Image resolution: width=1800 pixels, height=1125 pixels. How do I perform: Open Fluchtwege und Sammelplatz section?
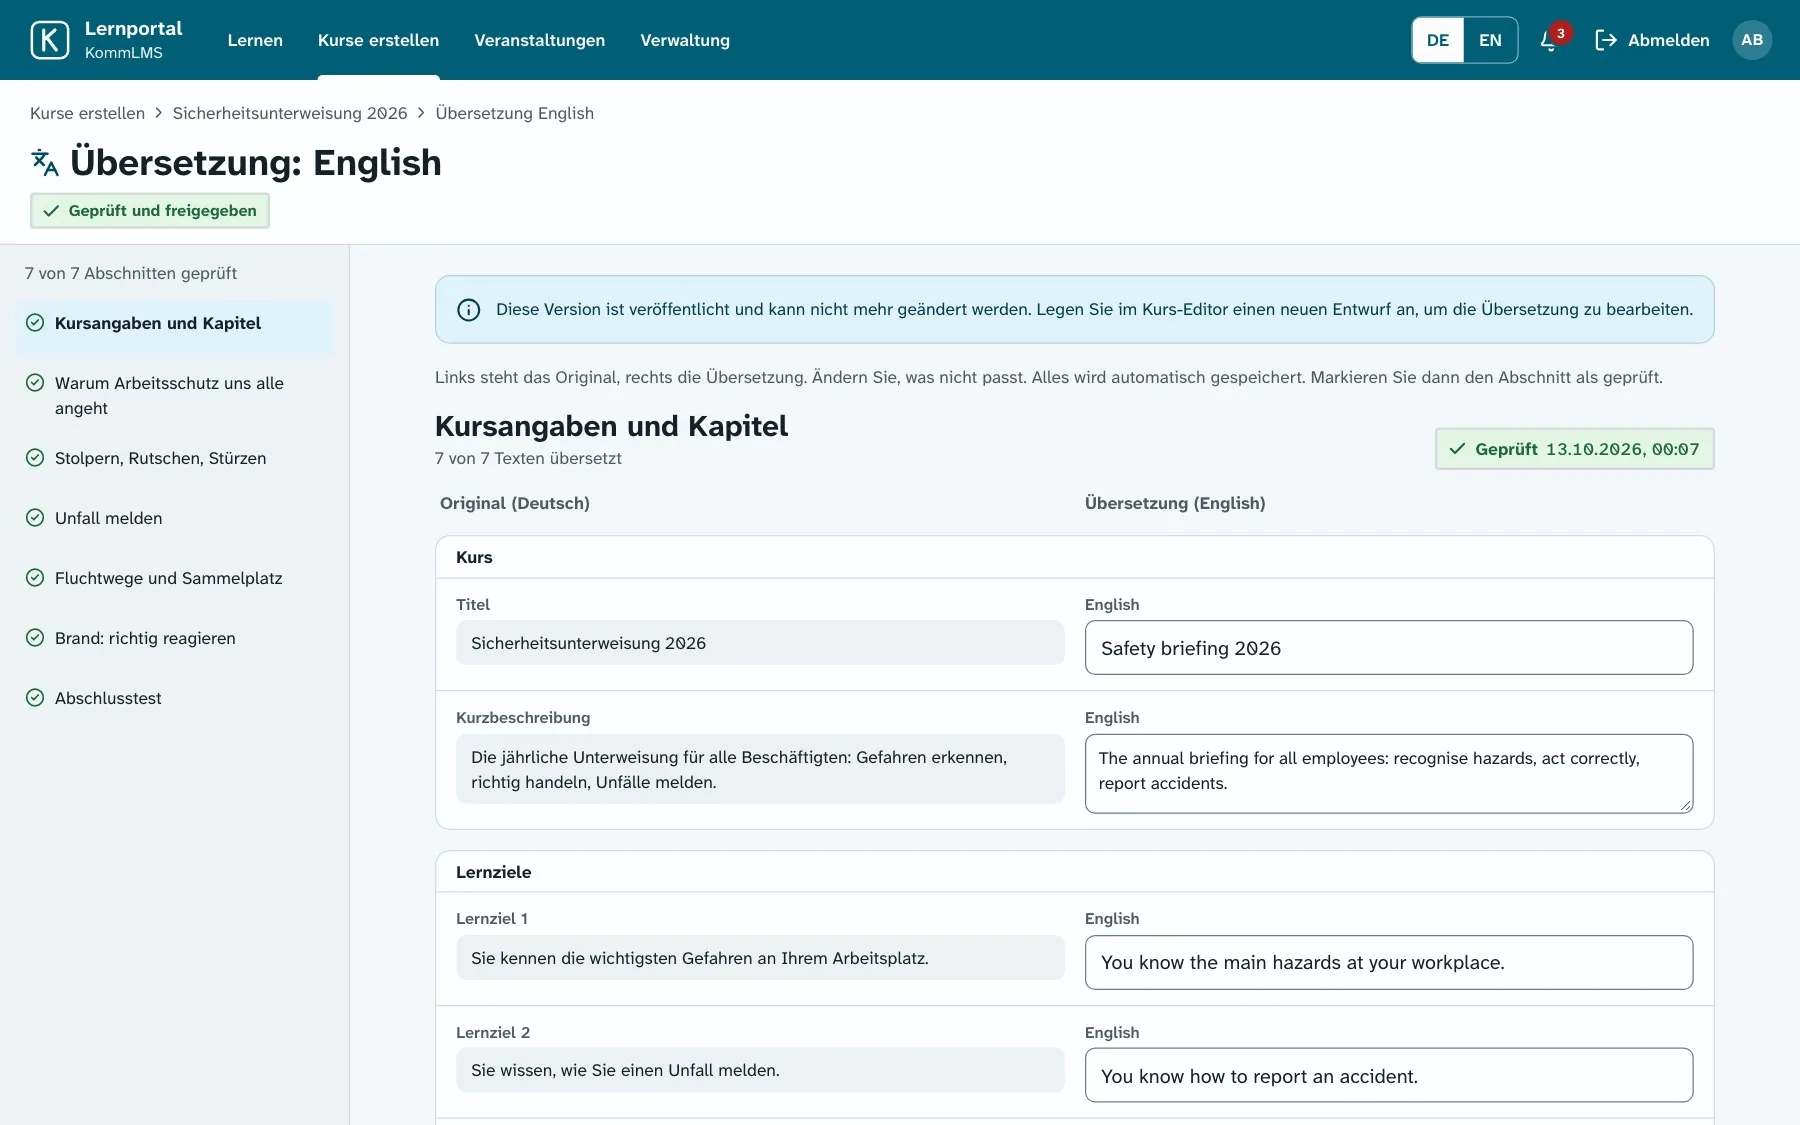click(x=174, y=578)
